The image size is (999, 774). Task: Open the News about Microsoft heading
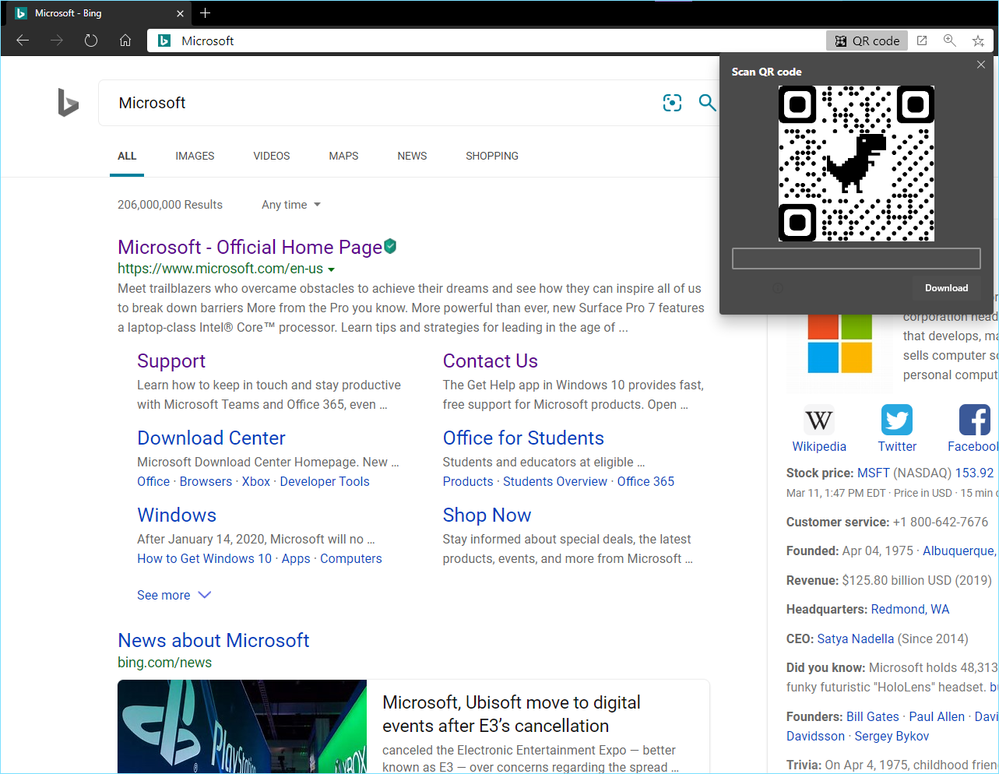coord(213,640)
